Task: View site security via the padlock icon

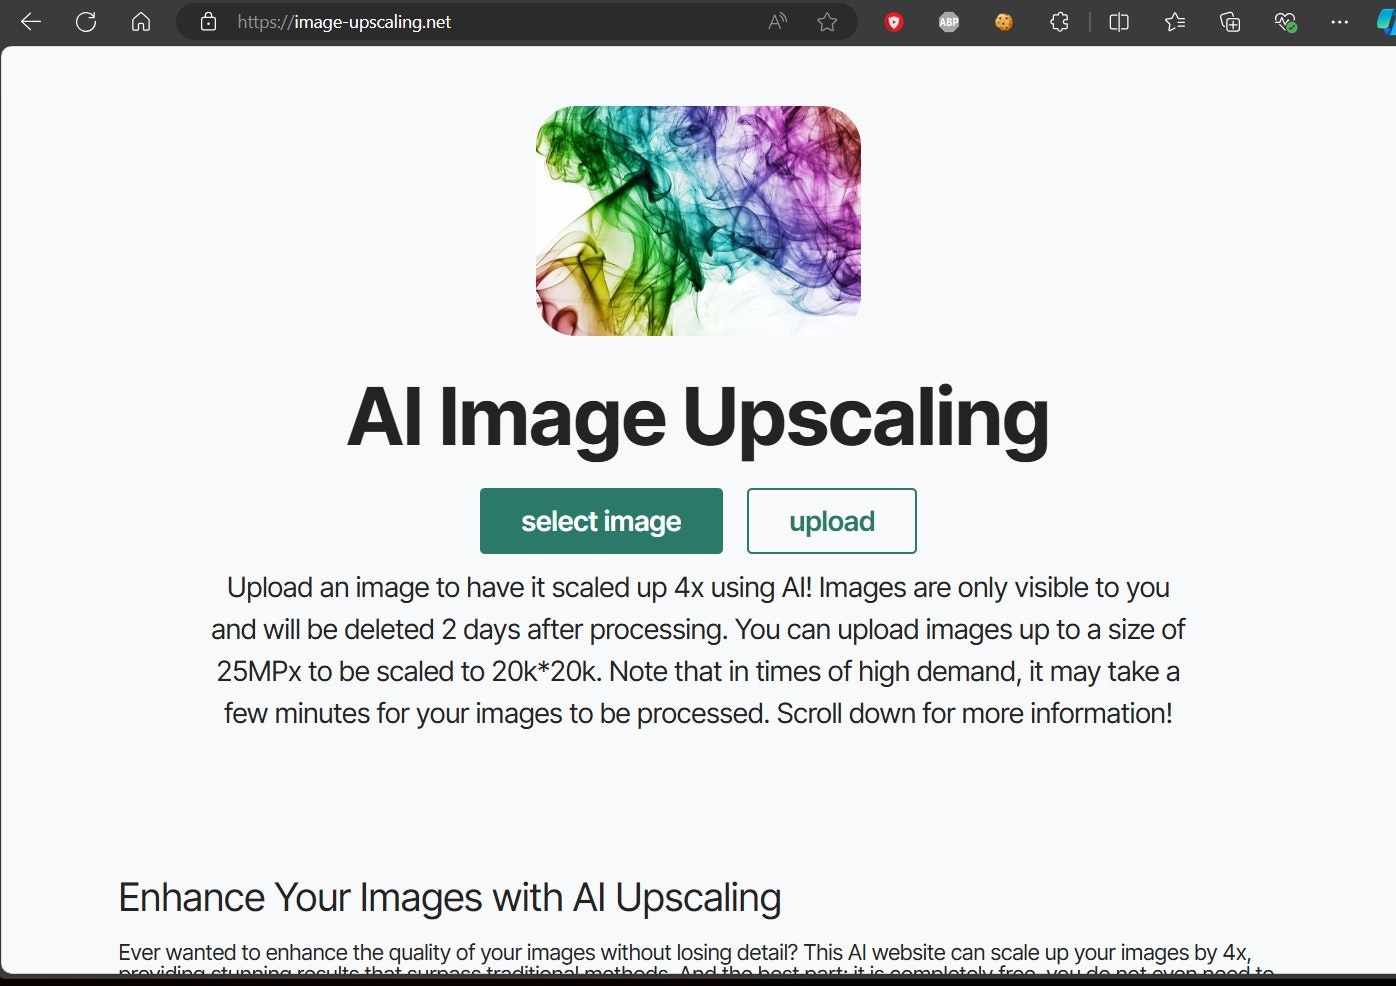Action: point(208,21)
